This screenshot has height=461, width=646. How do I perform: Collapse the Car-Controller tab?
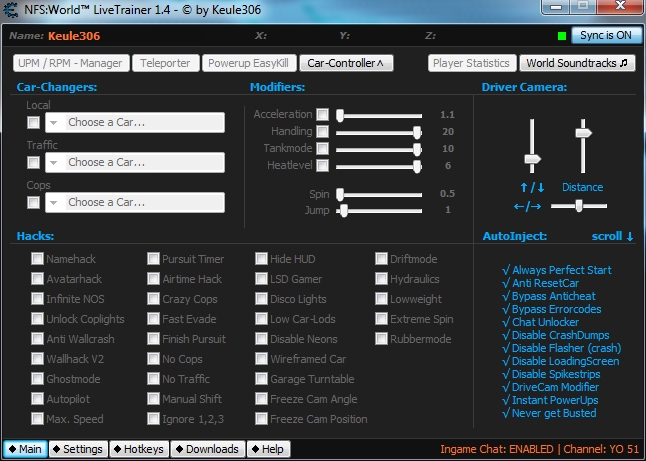(x=346, y=63)
